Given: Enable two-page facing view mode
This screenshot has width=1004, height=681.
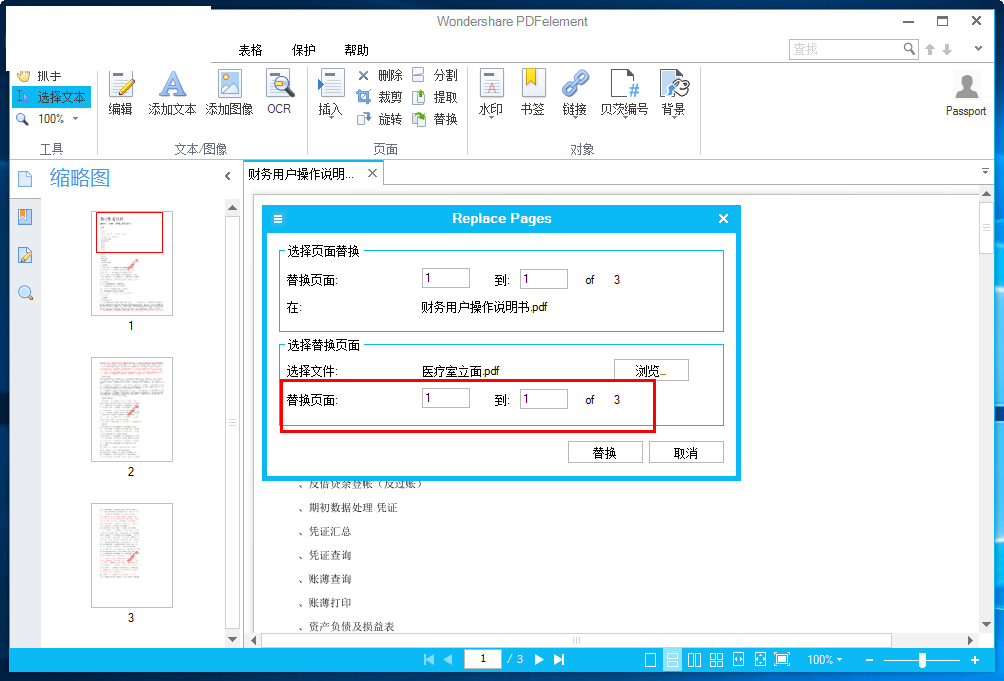Looking at the screenshot, I should click(695, 659).
